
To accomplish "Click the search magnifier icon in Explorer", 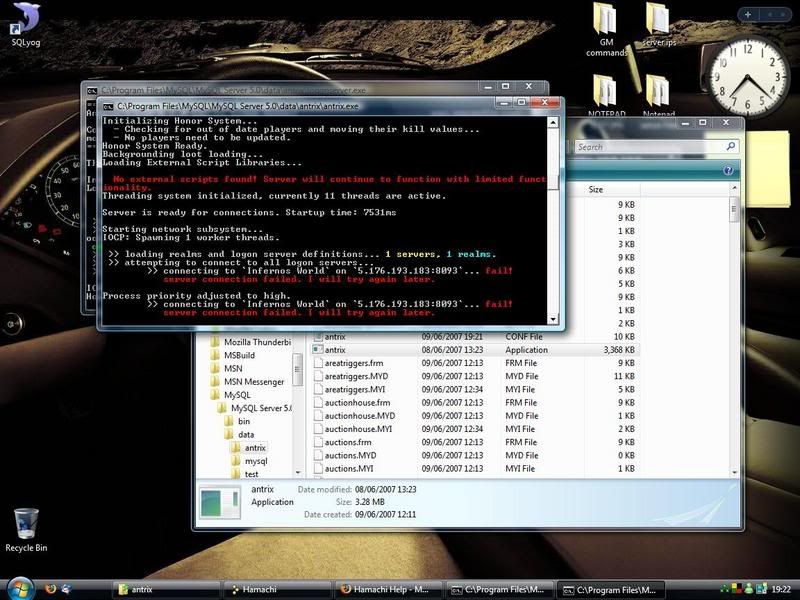I will point(731,146).
